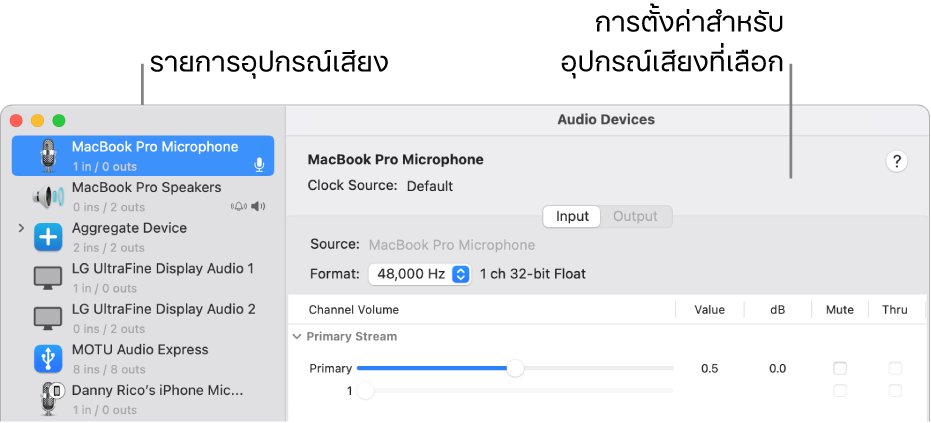The height and width of the screenshot is (423, 931).
Task: Click the Aggregate Device plus icon
Action: [x=47, y=237]
